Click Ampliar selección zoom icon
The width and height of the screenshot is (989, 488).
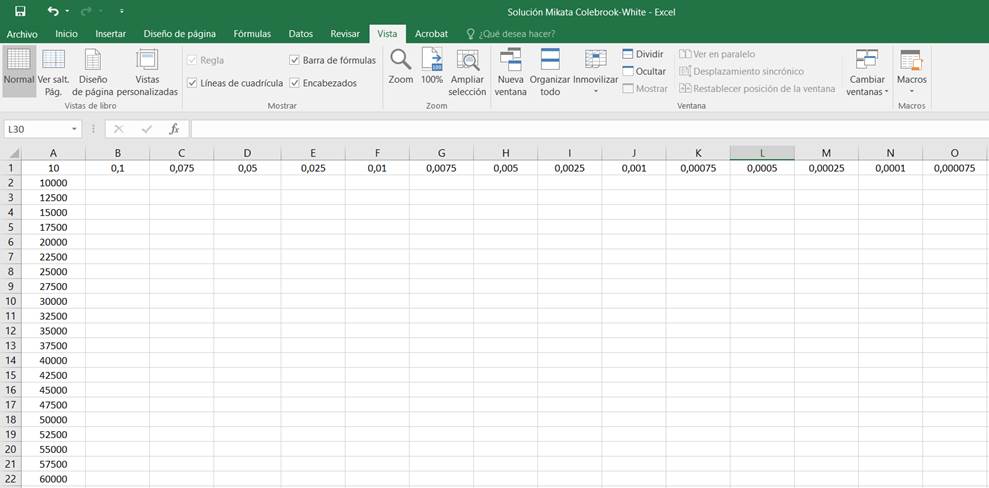pyautogui.click(x=467, y=61)
